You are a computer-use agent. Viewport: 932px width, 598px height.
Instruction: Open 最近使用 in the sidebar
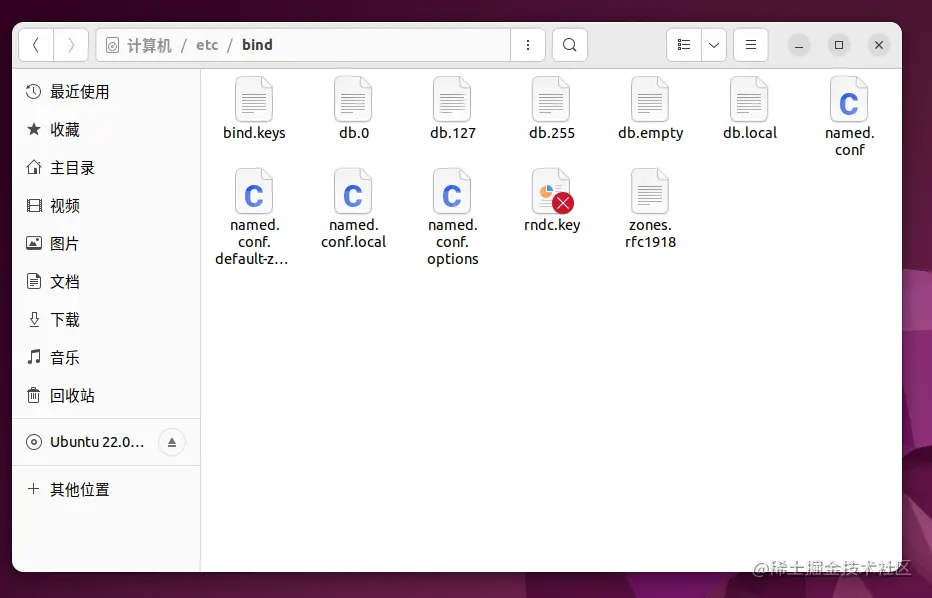point(106,92)
